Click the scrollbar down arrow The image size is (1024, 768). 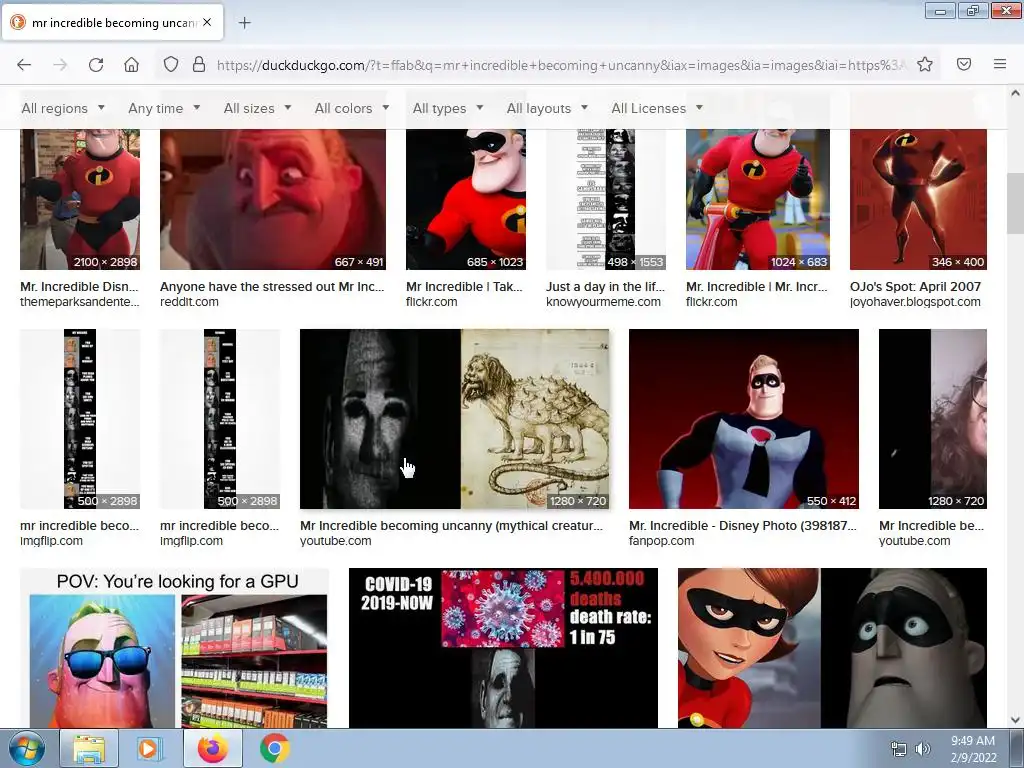coord(1015,720)
